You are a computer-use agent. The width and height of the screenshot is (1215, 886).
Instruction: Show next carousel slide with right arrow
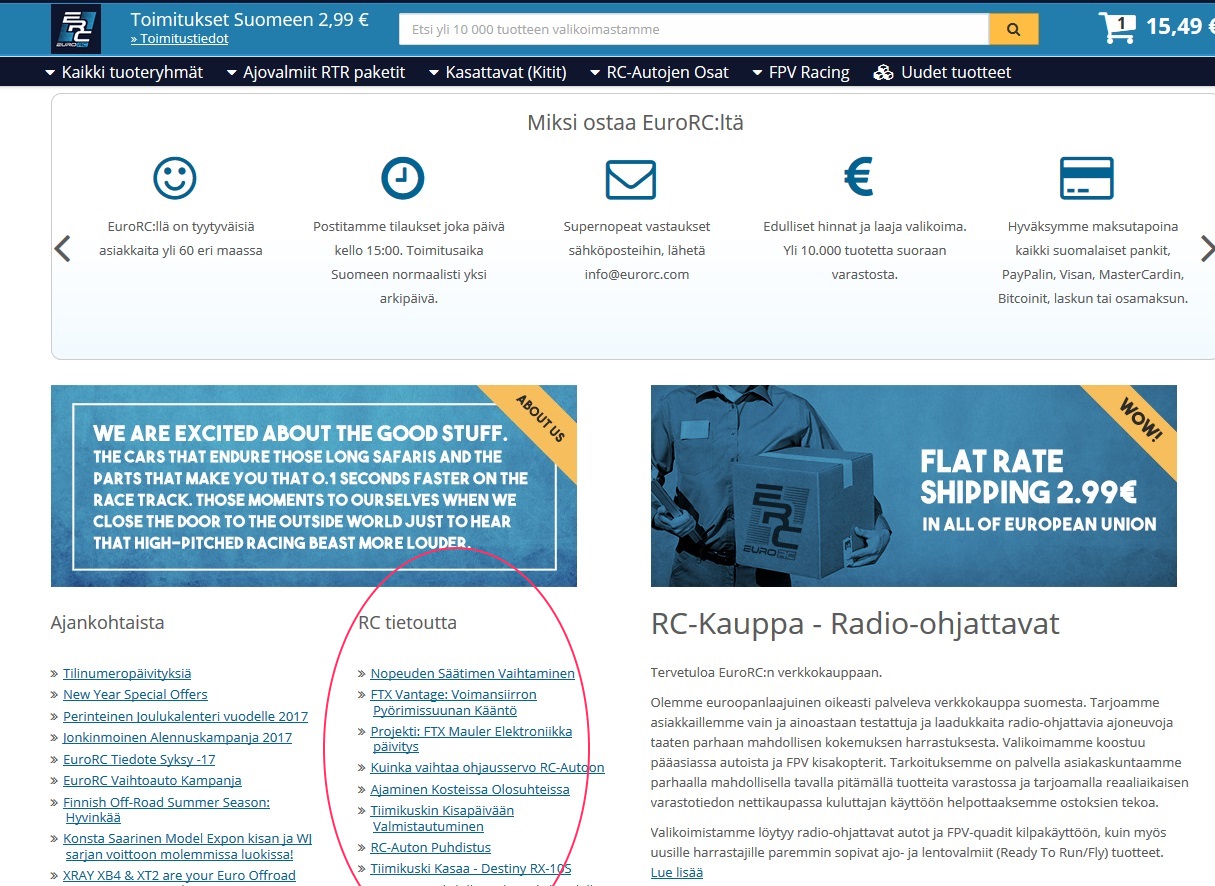(x=1206, y=249)
